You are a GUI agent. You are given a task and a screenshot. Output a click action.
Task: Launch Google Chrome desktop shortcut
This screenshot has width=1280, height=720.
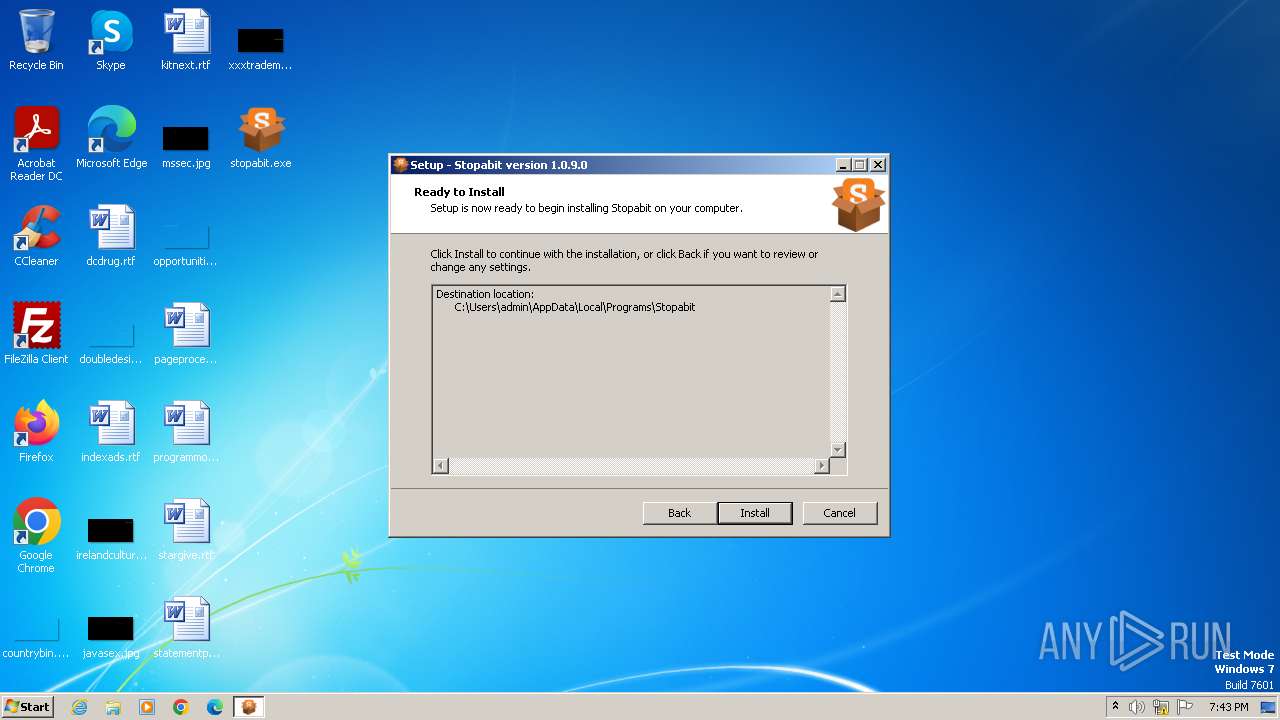(36, 536)
